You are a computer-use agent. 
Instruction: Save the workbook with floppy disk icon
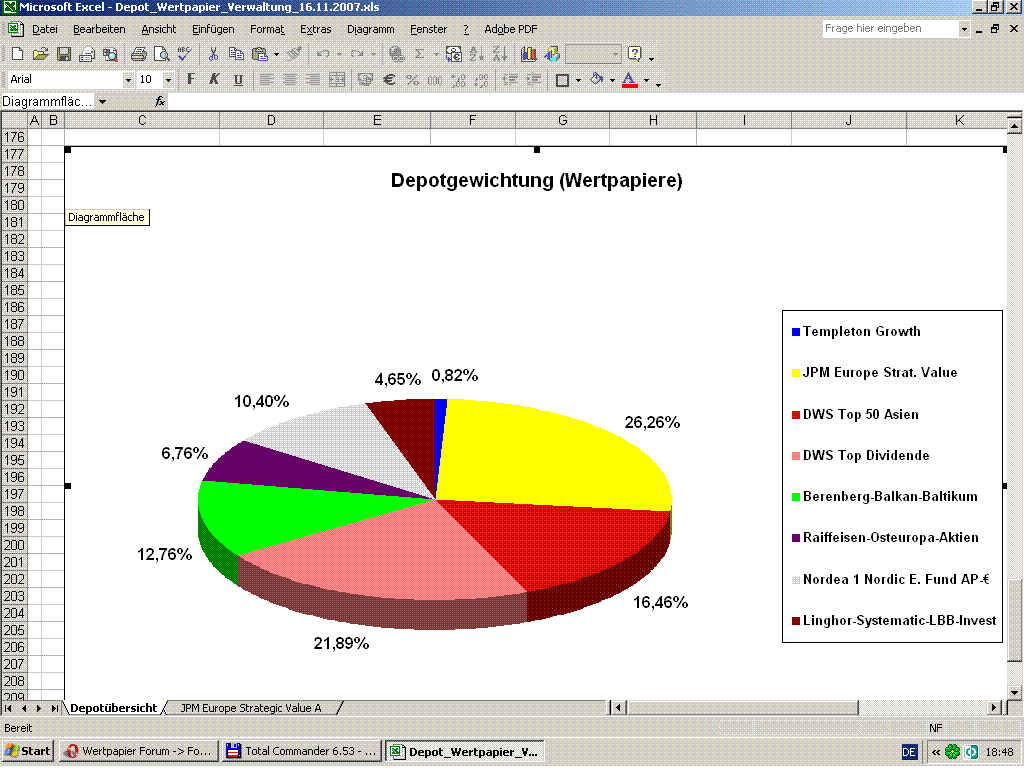(x=63, y=54)
